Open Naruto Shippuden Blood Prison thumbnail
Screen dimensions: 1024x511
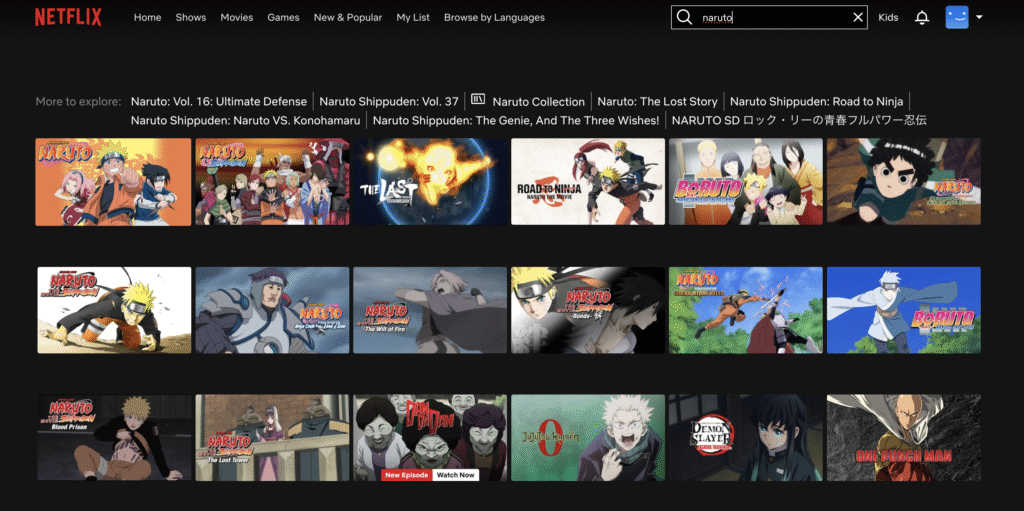pyautogui.click(x=114, y=437)
